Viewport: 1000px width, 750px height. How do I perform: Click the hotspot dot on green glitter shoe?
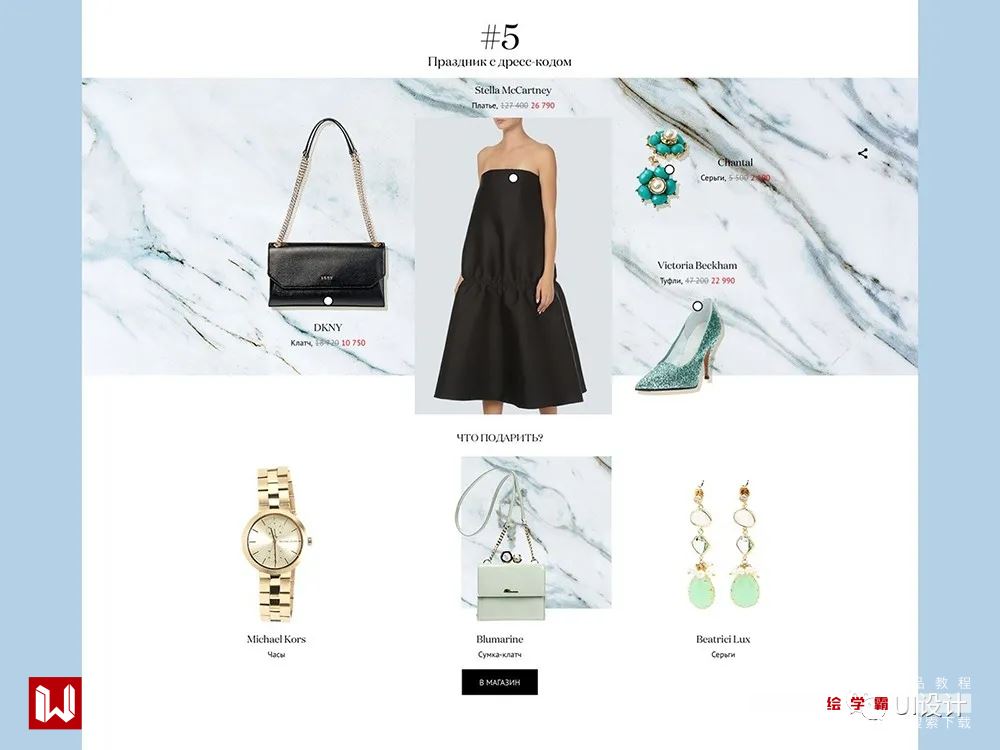[698, 306]
